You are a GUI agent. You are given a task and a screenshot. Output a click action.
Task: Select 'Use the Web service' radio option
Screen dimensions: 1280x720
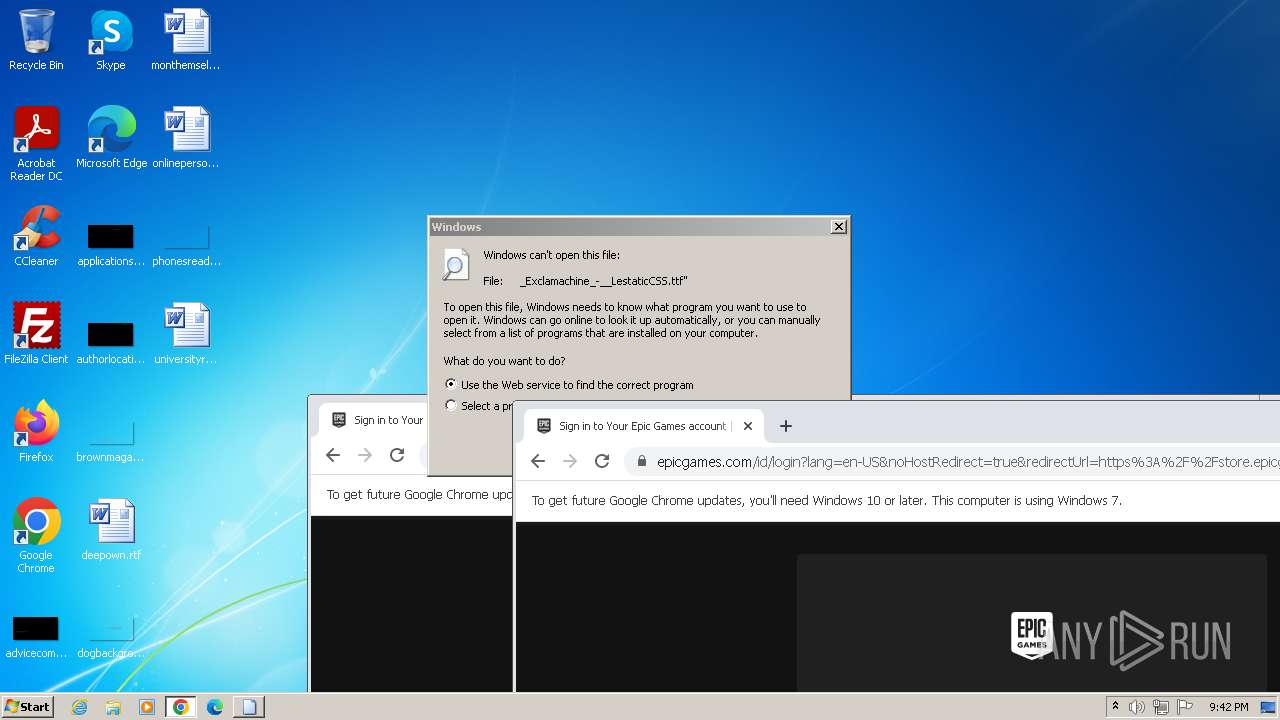pyautogui.click(x=451, y=384)
